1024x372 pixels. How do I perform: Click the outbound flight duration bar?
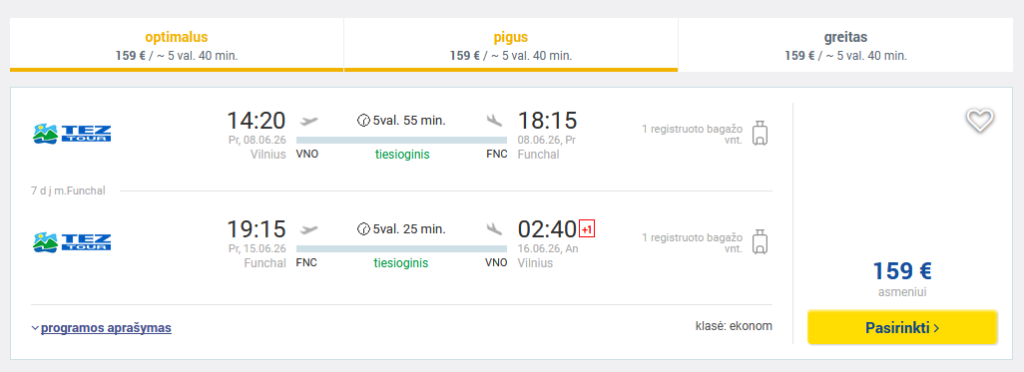point(401,140)
